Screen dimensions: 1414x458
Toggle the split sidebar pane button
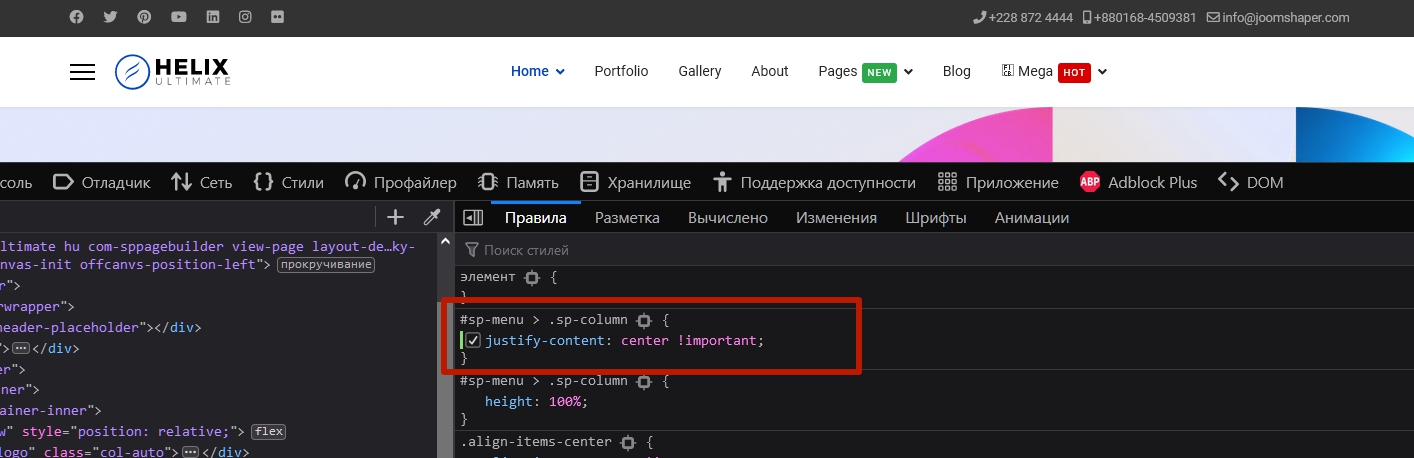[474, 218]
